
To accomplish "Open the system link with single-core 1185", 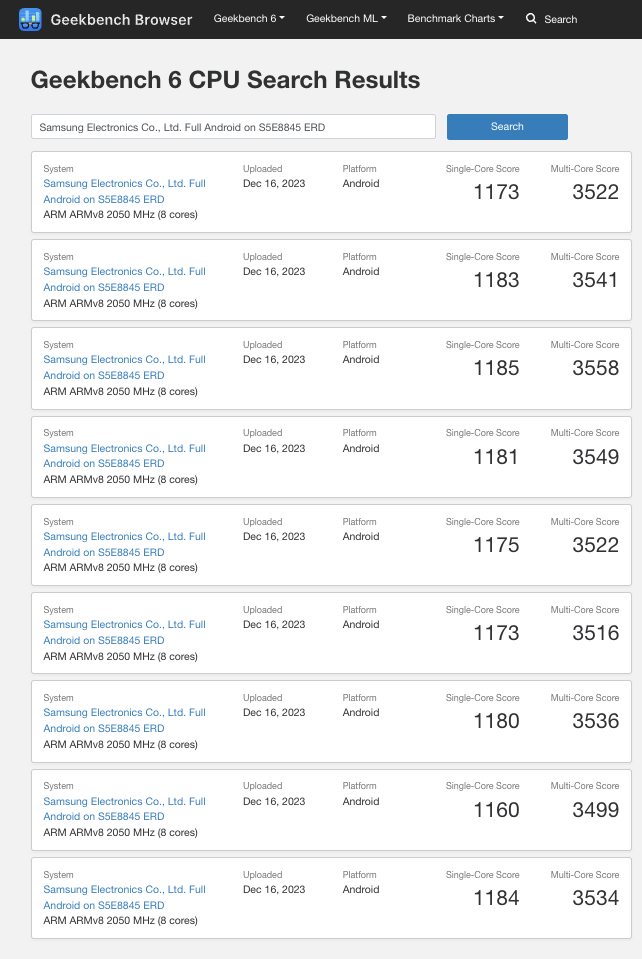I will click(124, 367).
